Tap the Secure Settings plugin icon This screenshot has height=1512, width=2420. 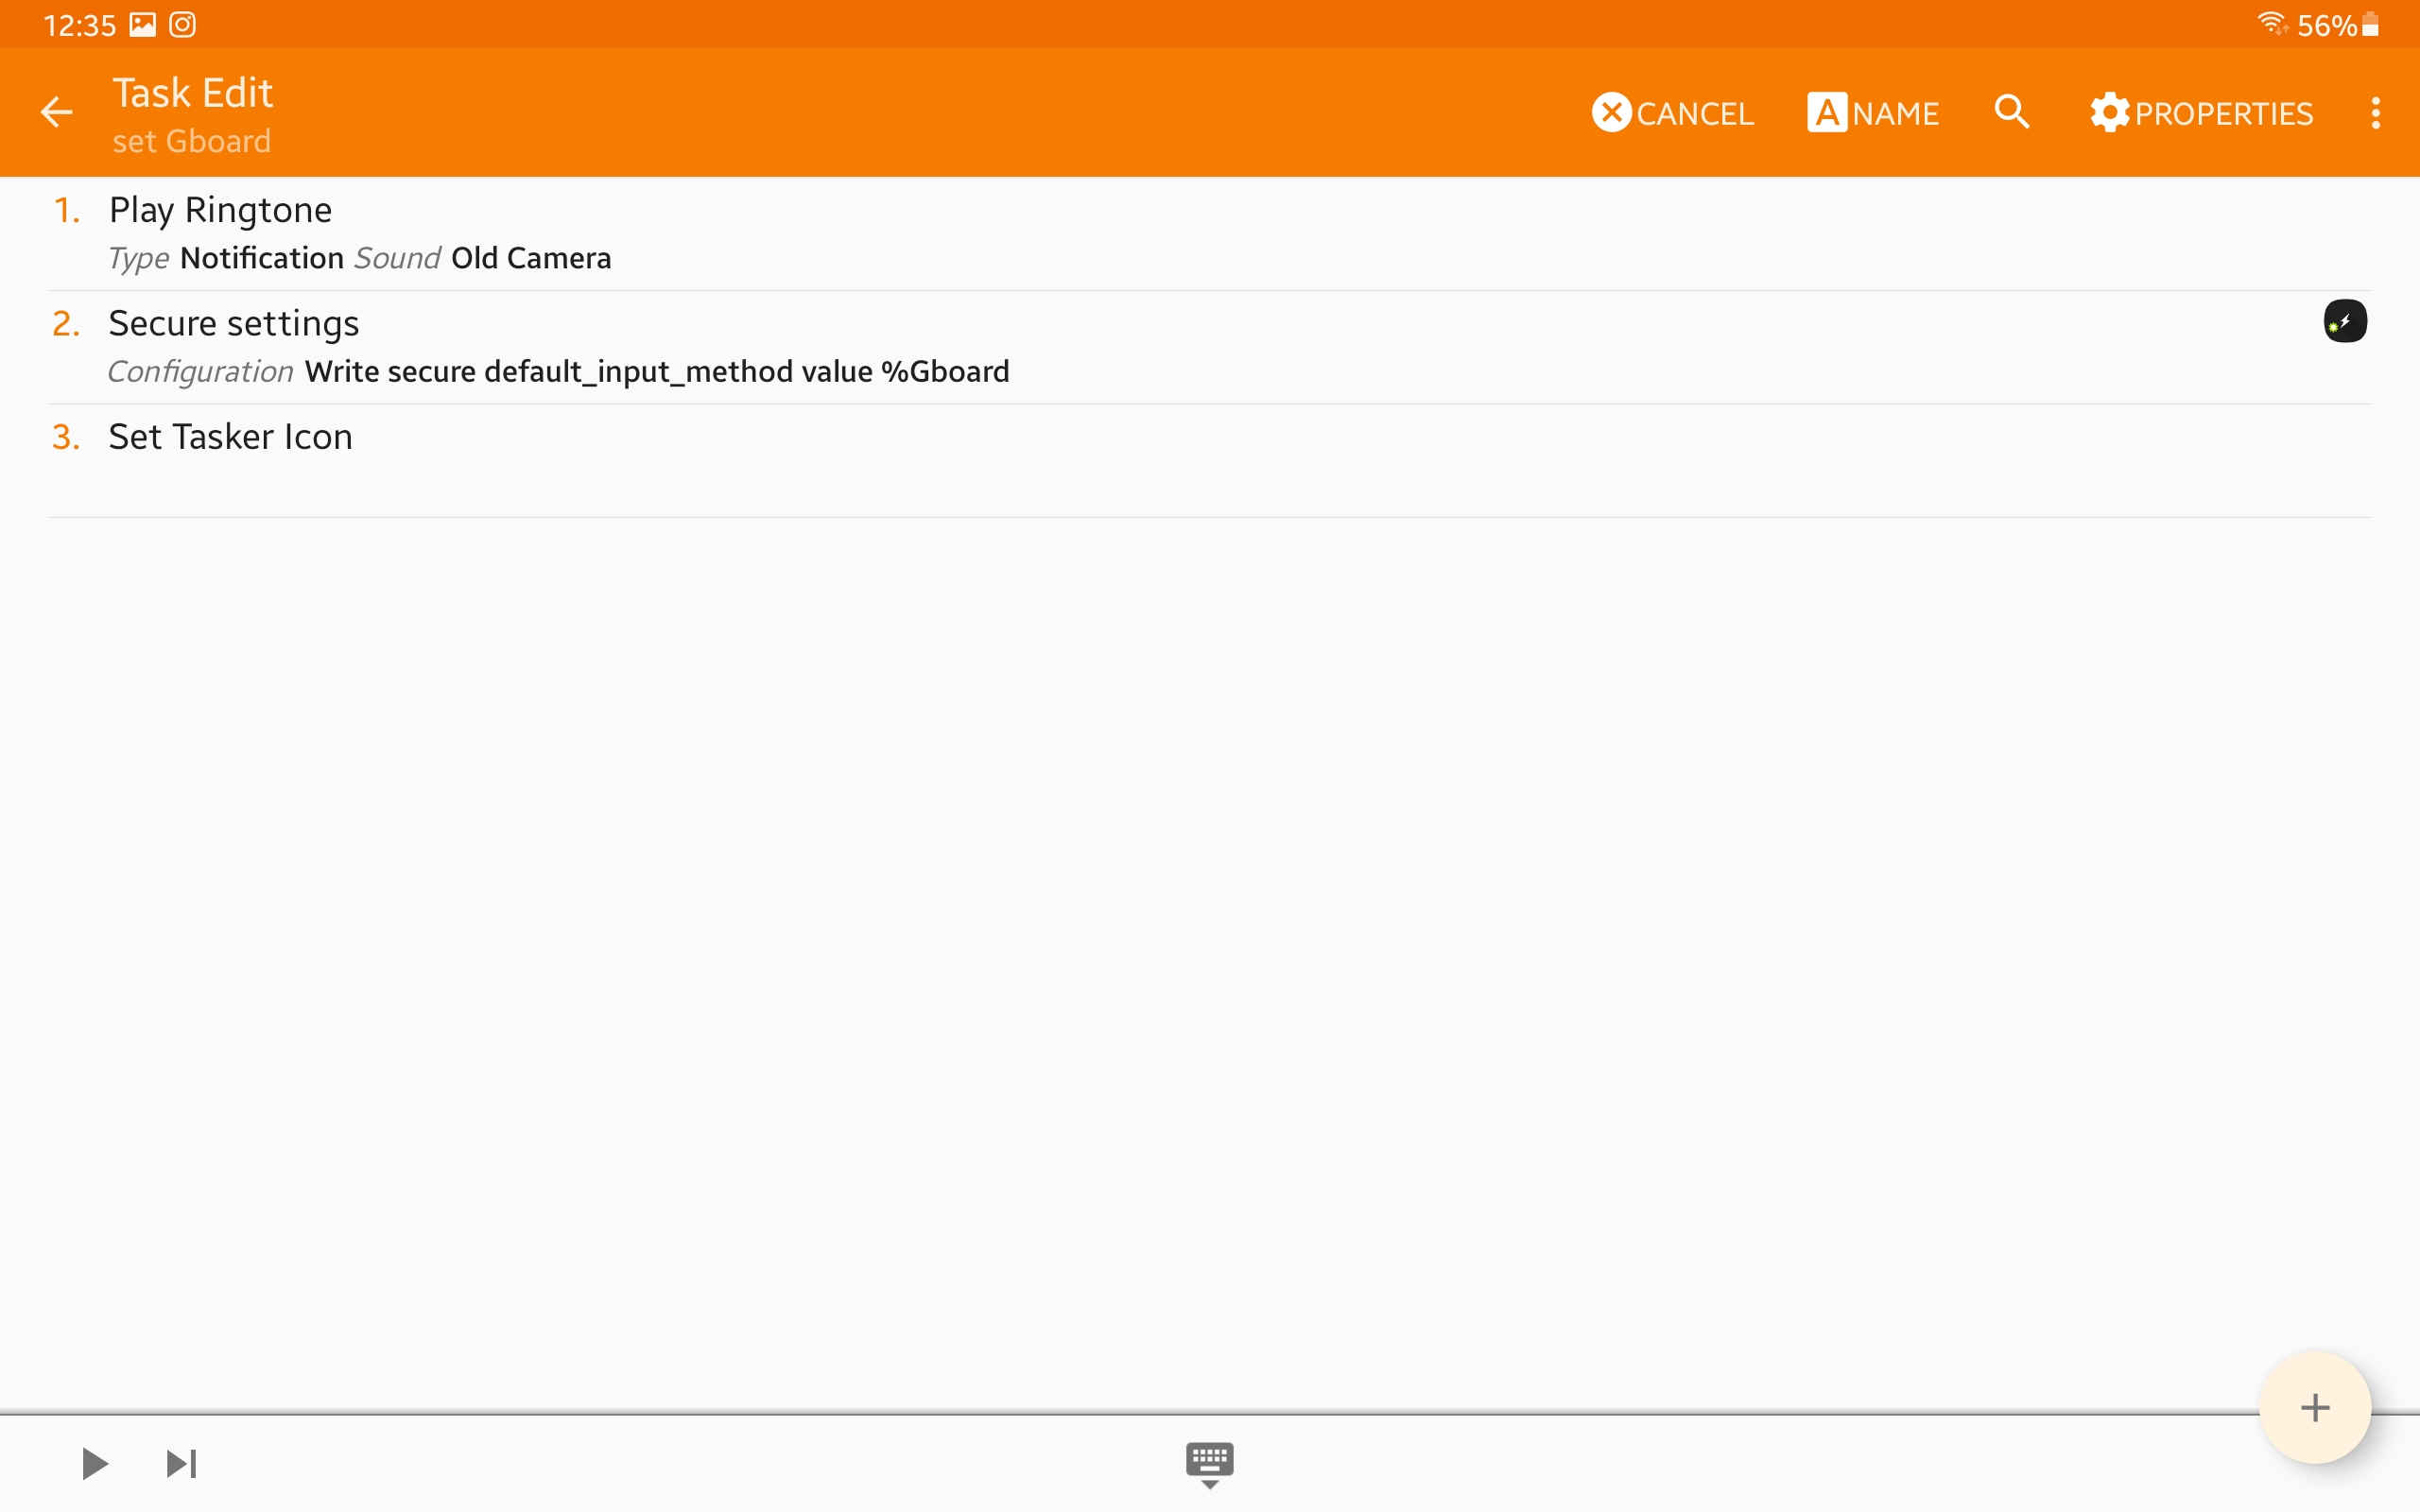(2344, 321)
